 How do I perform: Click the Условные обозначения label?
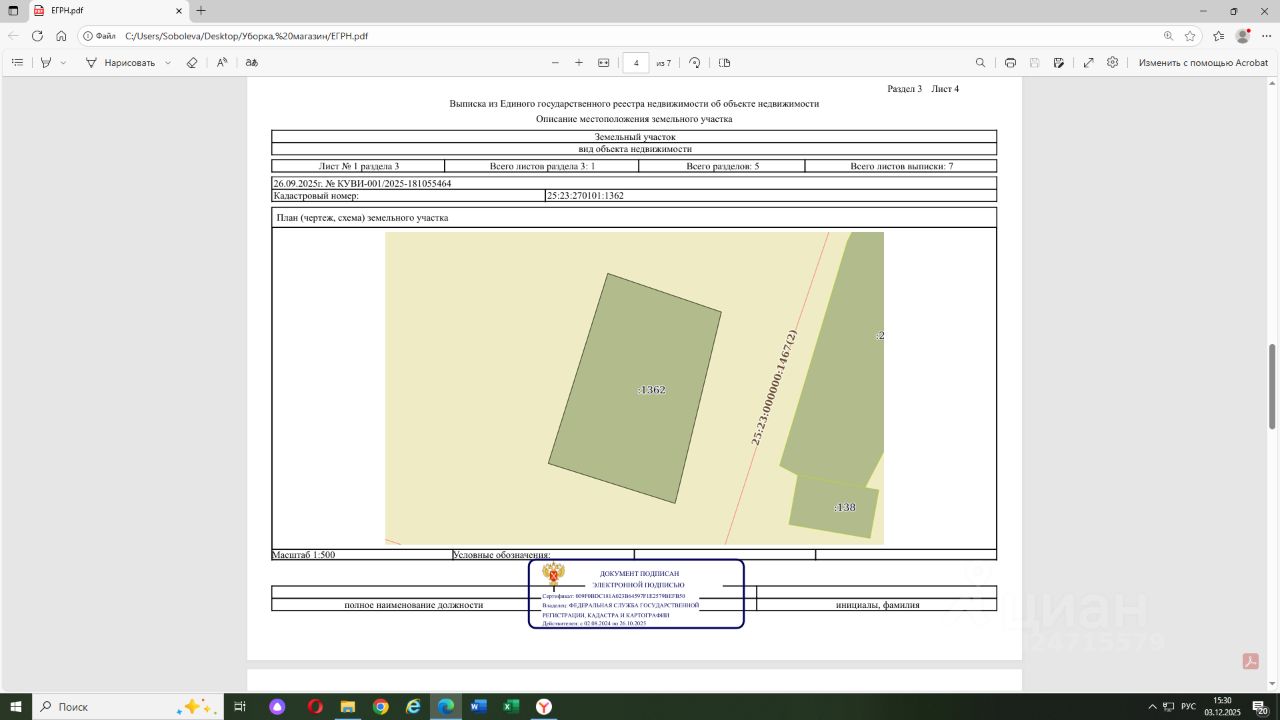point(502,554)
